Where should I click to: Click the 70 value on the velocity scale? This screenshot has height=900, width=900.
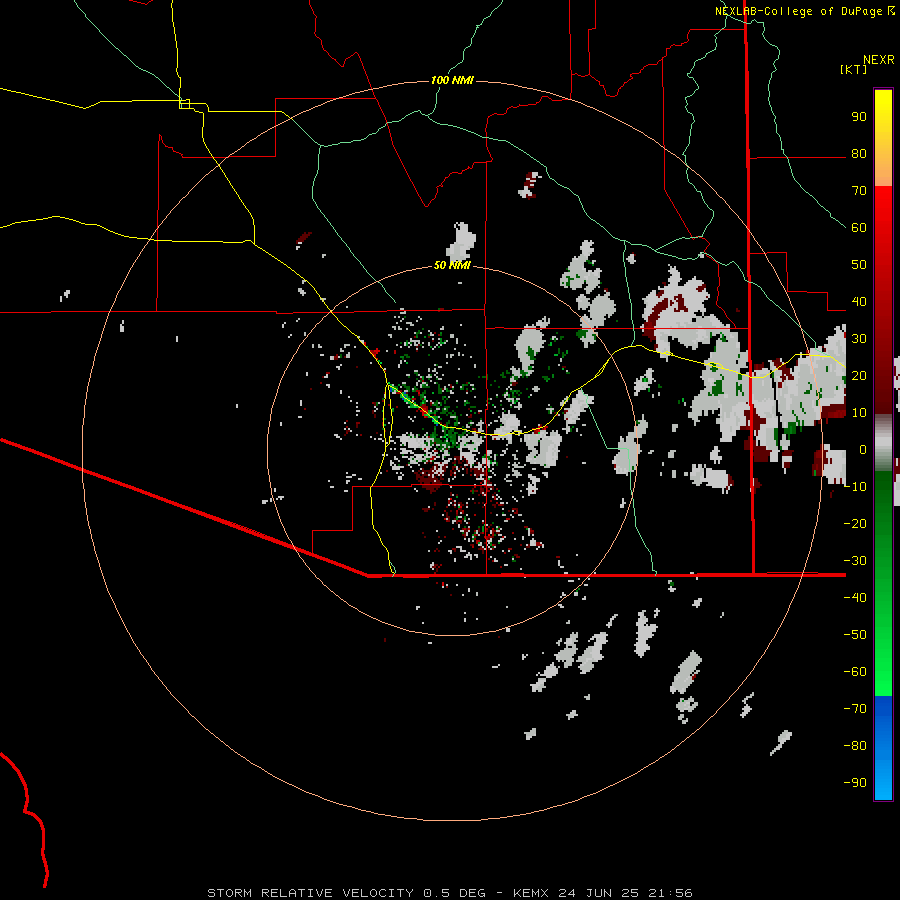(859, 191)
